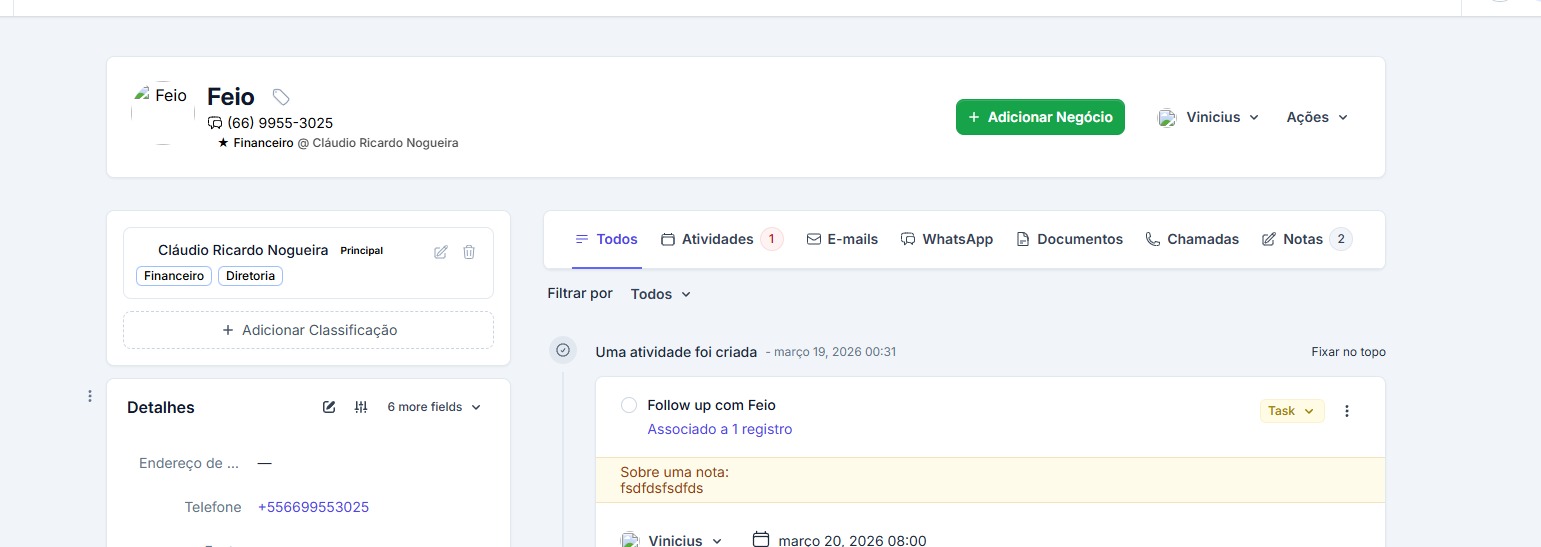Click the Adicionar Negócio button
The width and height of the screenshot is (1541, 547).
click(1040, 117)
